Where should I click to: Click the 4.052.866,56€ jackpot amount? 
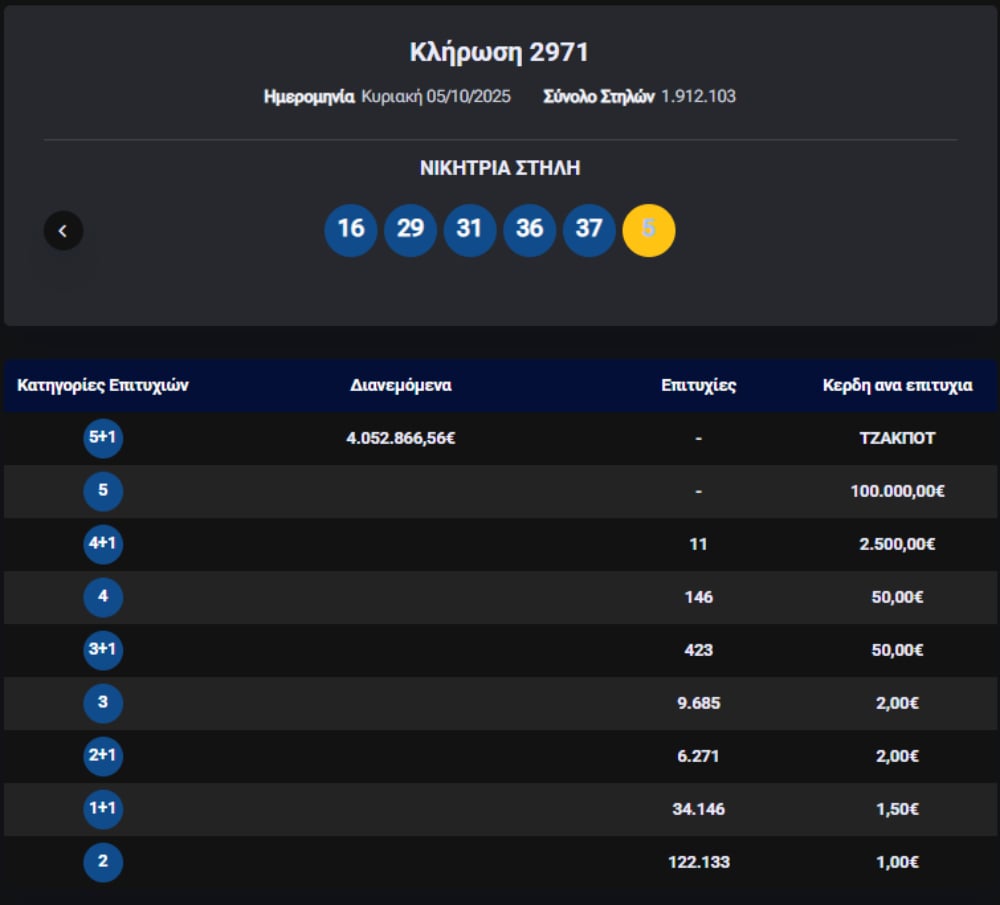pos(401,438)
